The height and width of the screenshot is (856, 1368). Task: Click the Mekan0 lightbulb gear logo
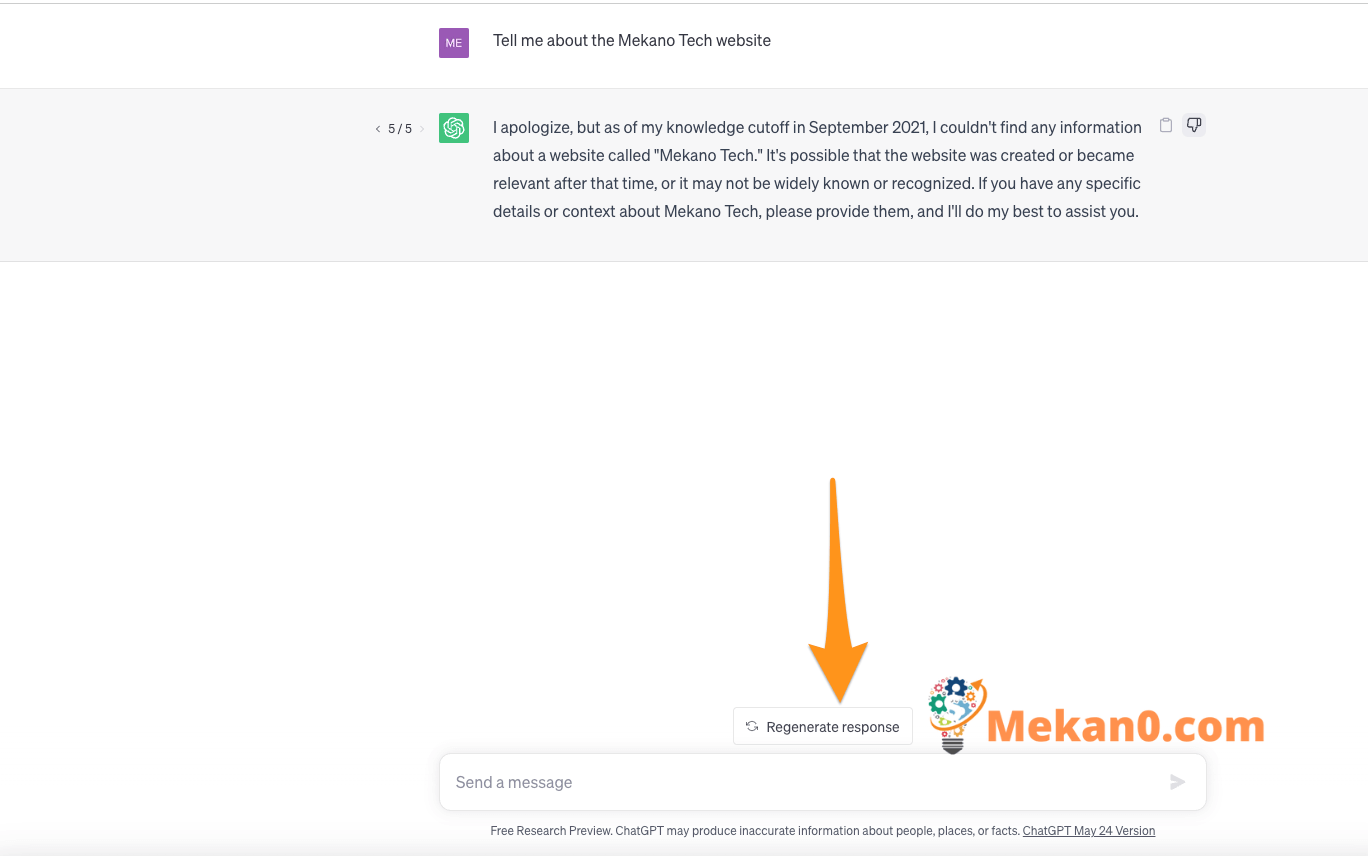[955, 715]
